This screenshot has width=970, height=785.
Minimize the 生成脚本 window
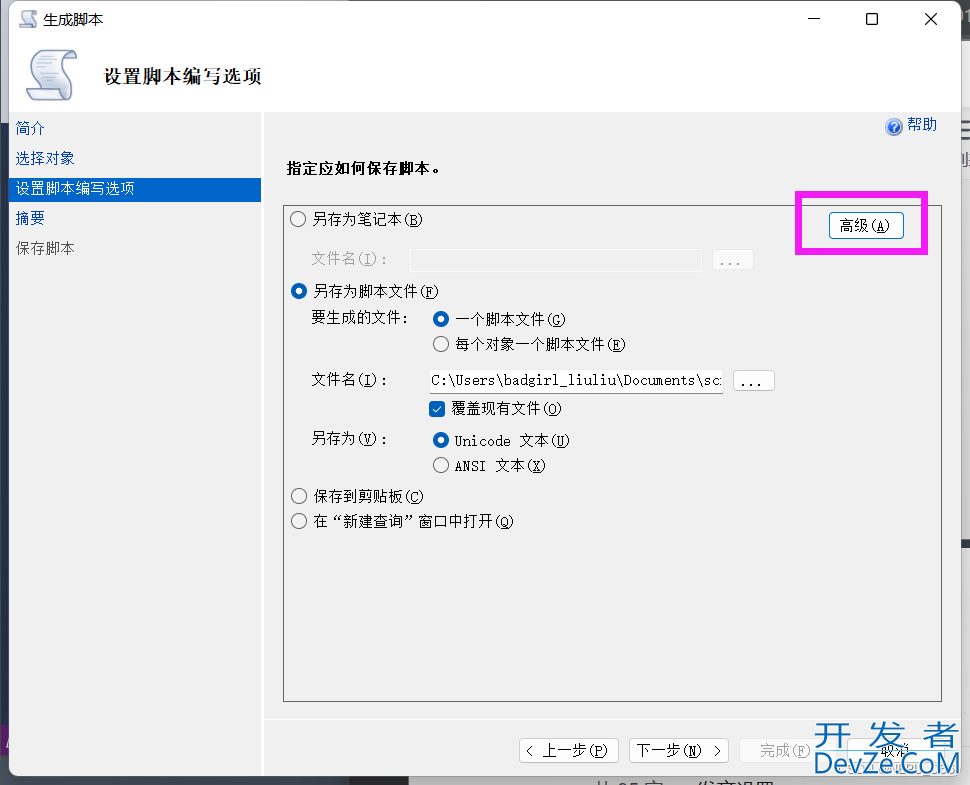814,19
